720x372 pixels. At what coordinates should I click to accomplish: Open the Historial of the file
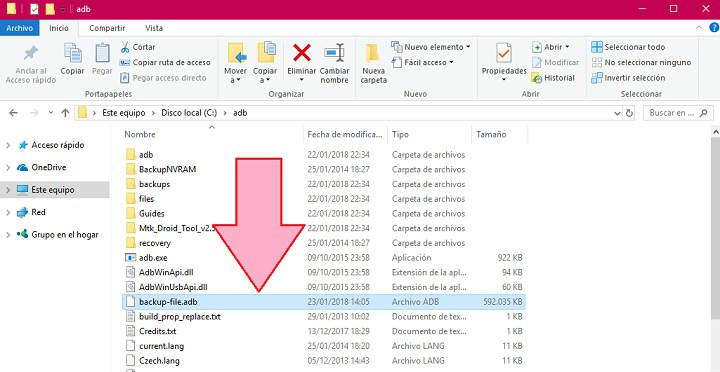[x=553, y=78]
